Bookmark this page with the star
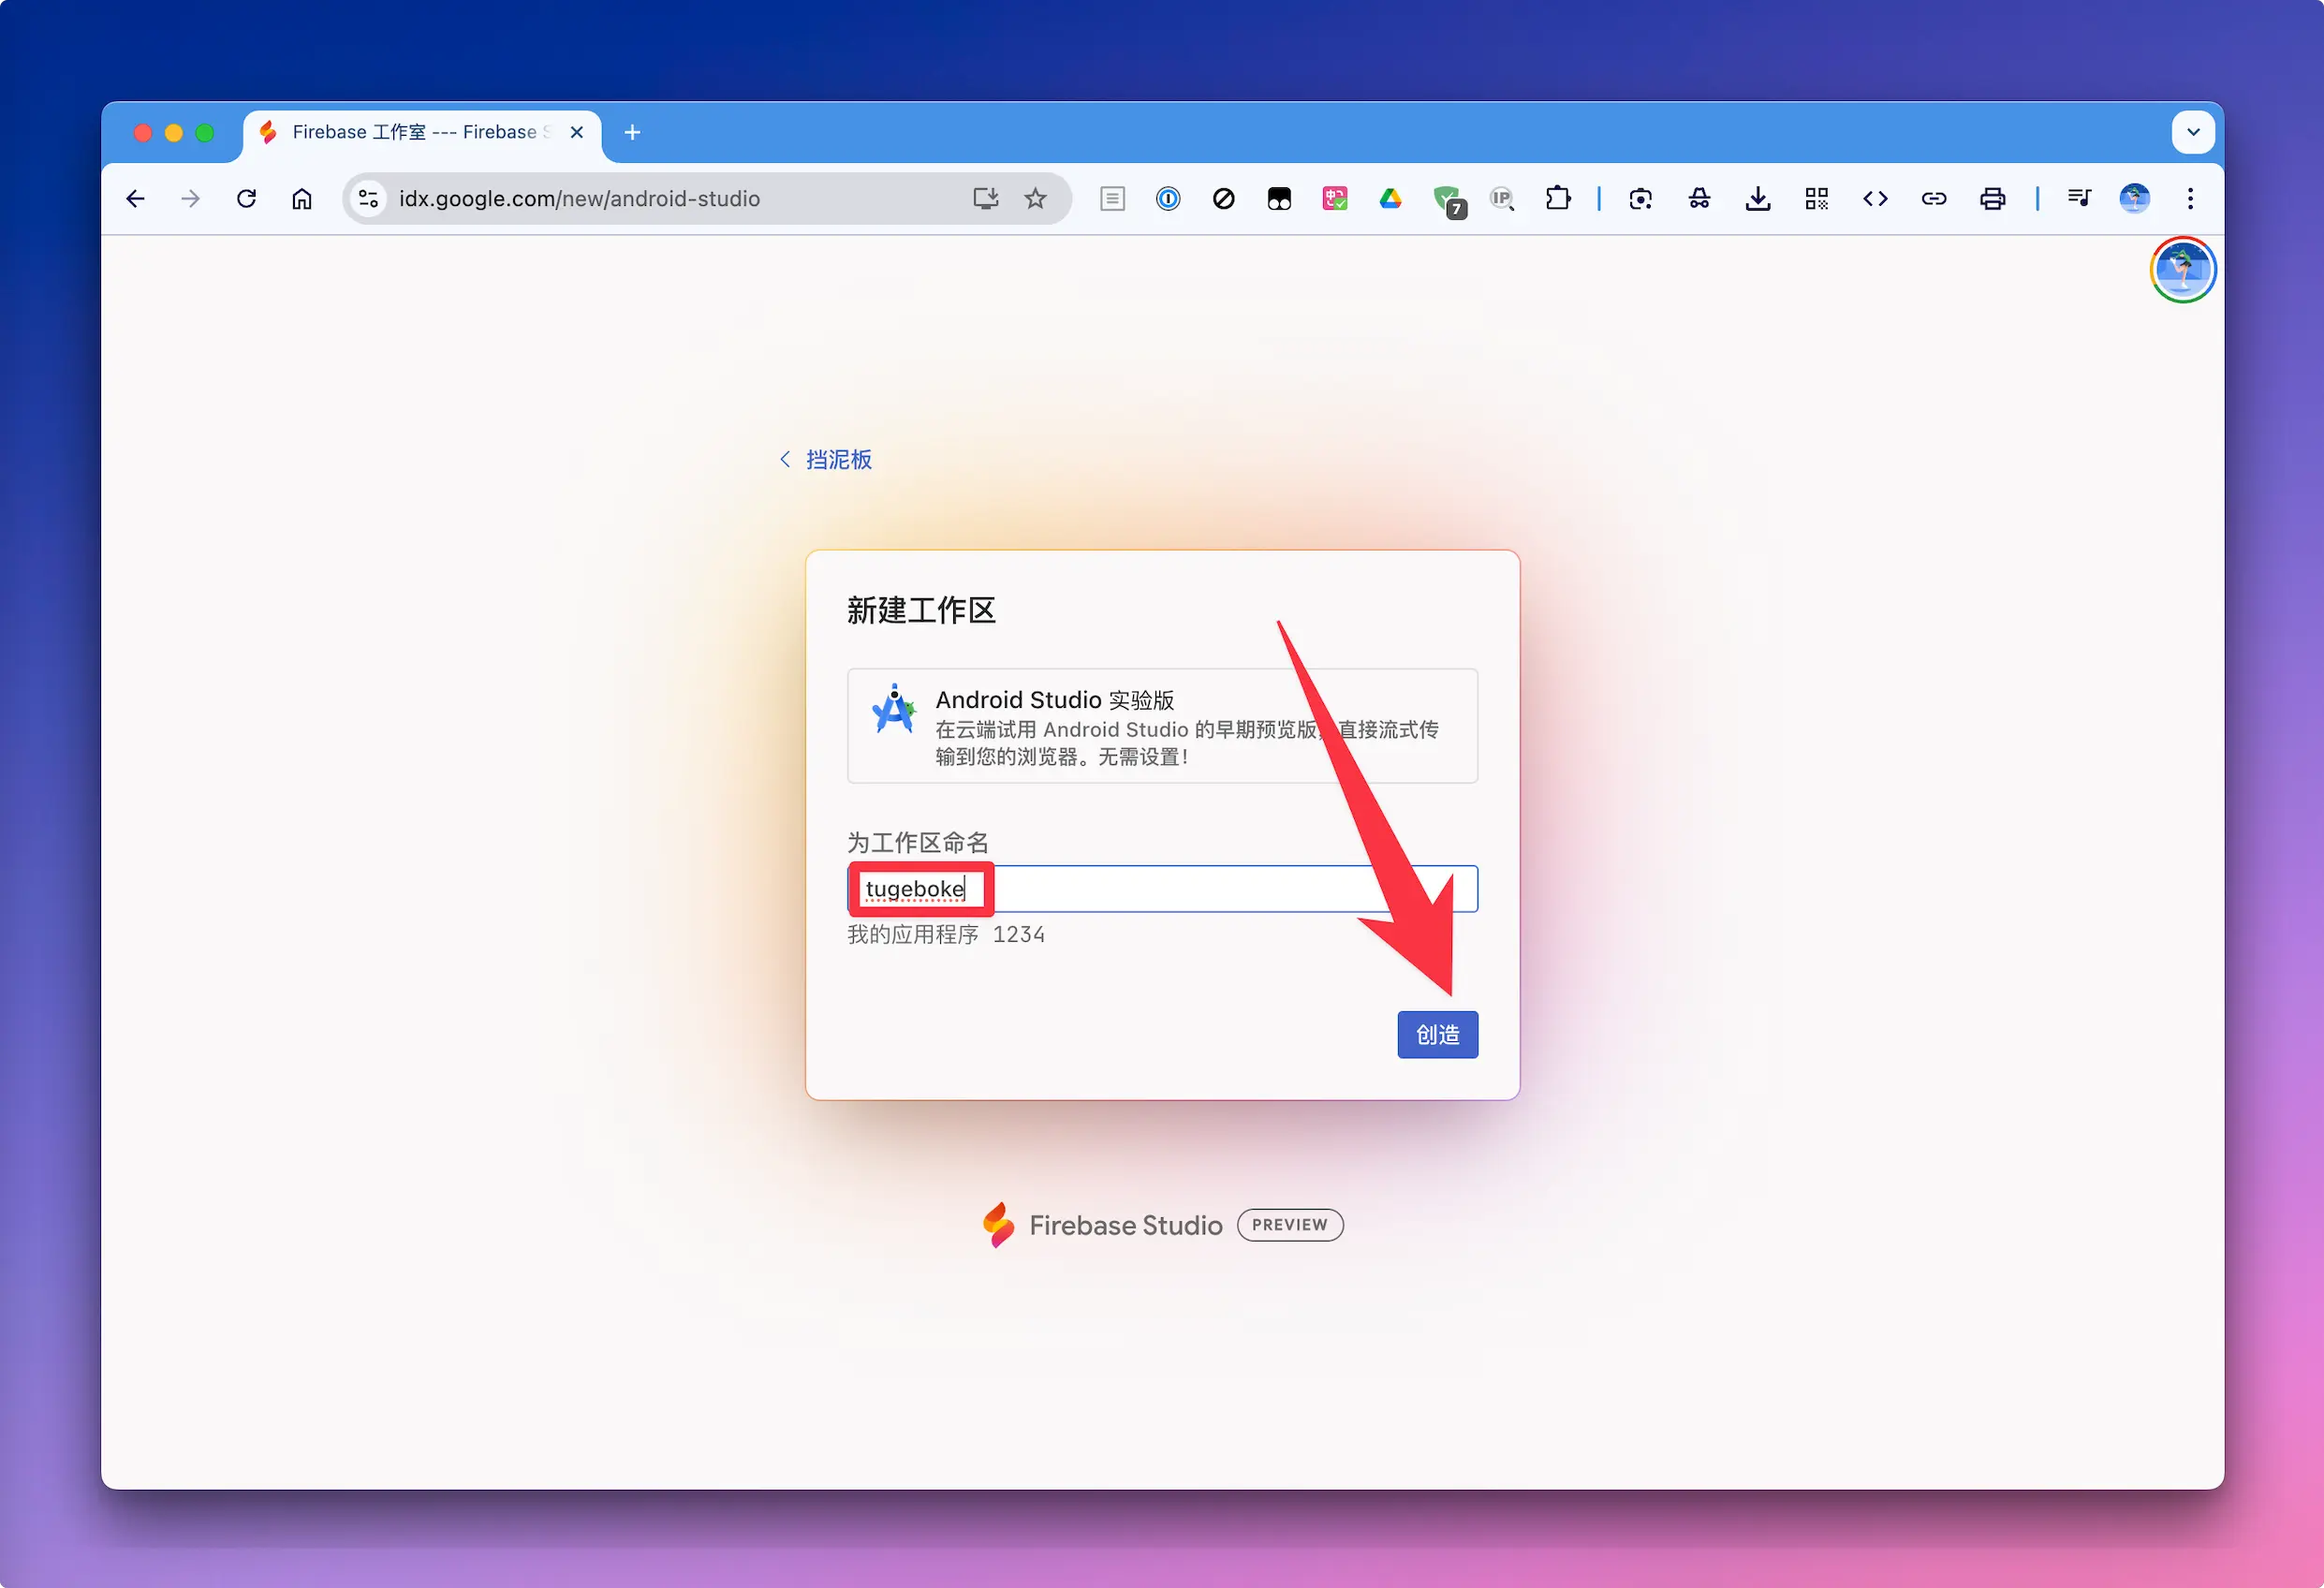This screenshot has width=2324, height=1588. click(1035, 199)
